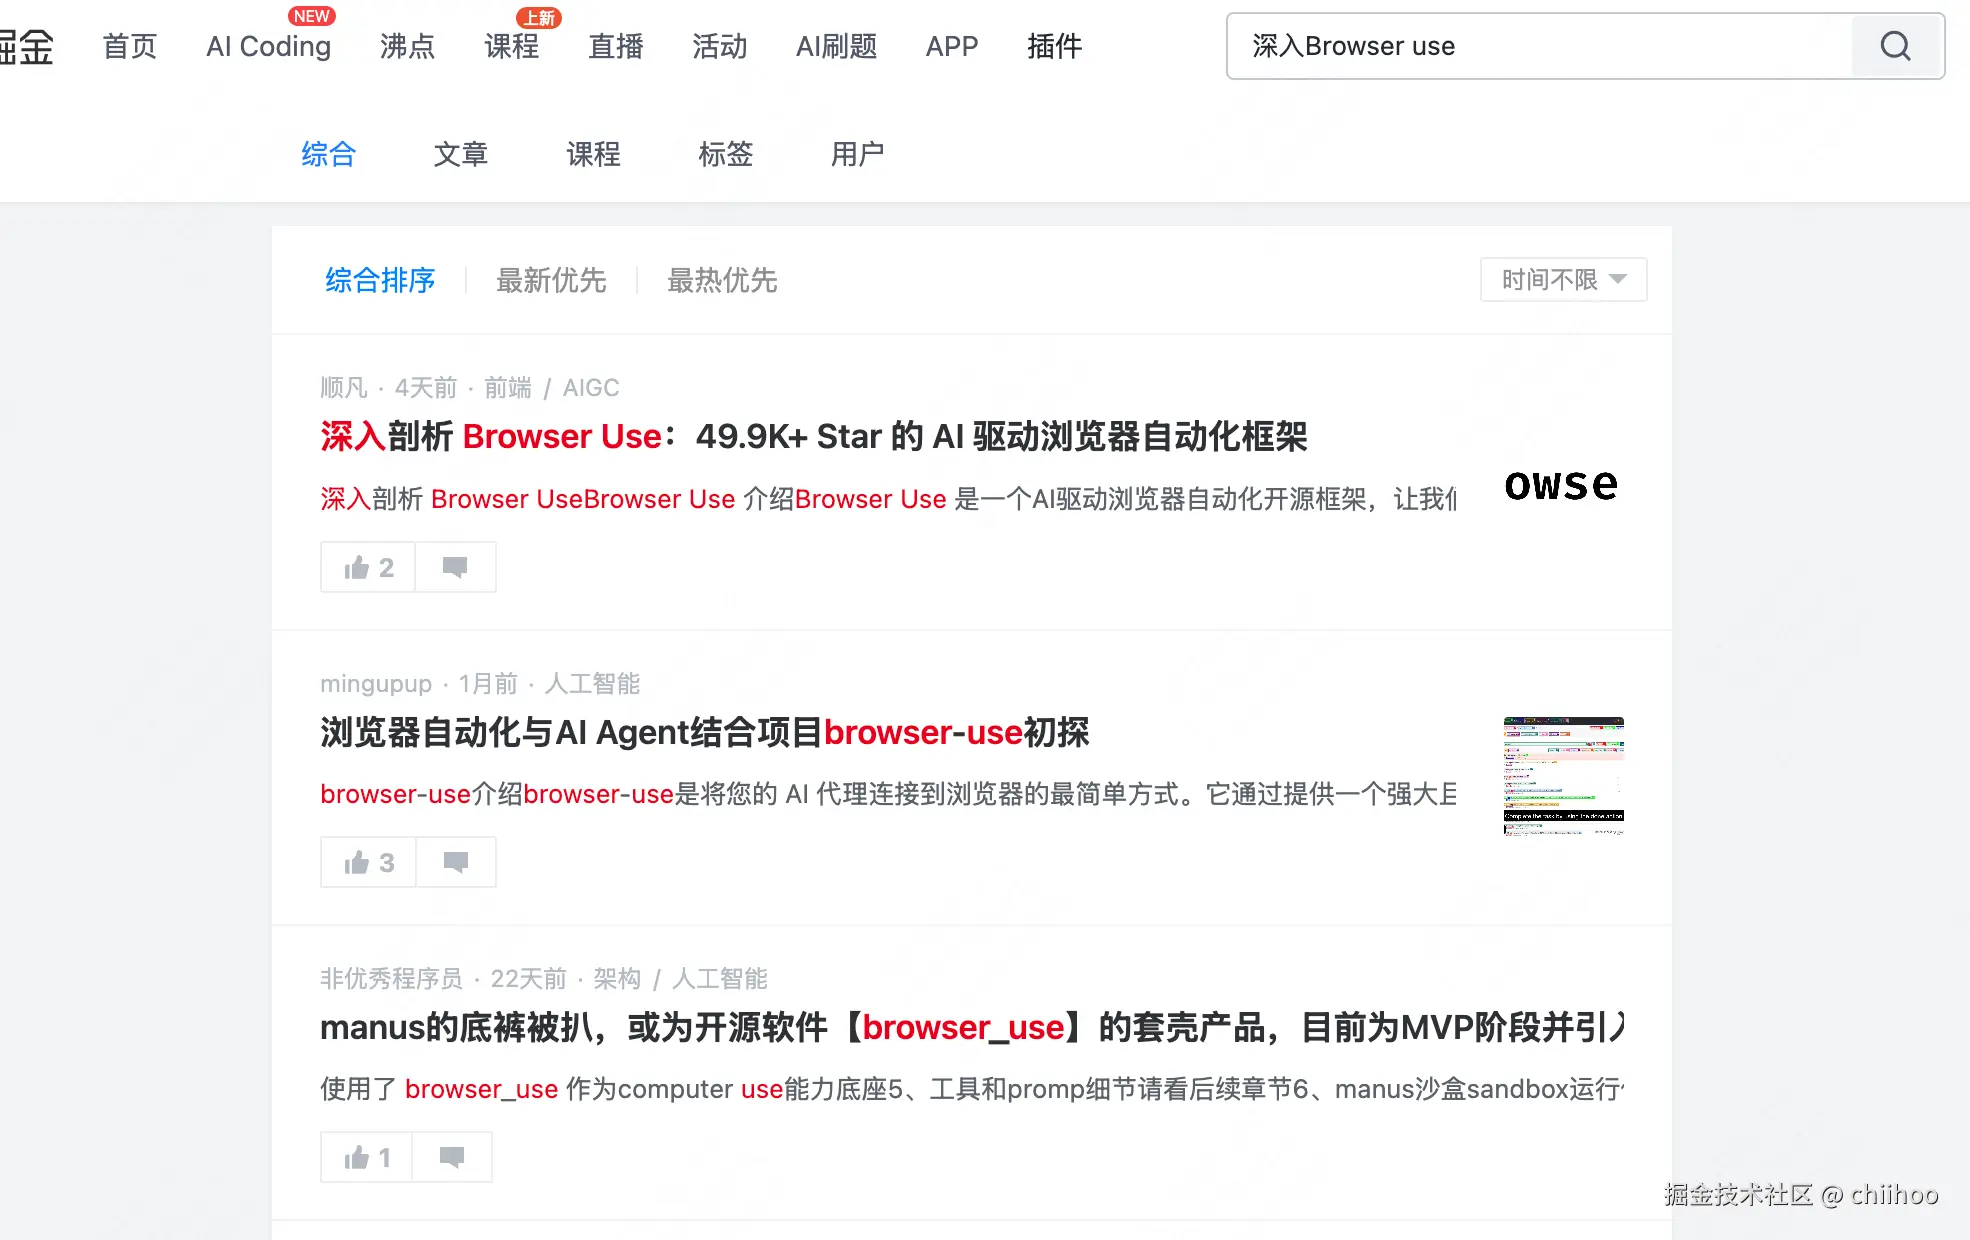The width and height of the screenshot is (1970, 1240).
Task: Open the 时间不限 time filter dropdown
Action: point(1562,280)
